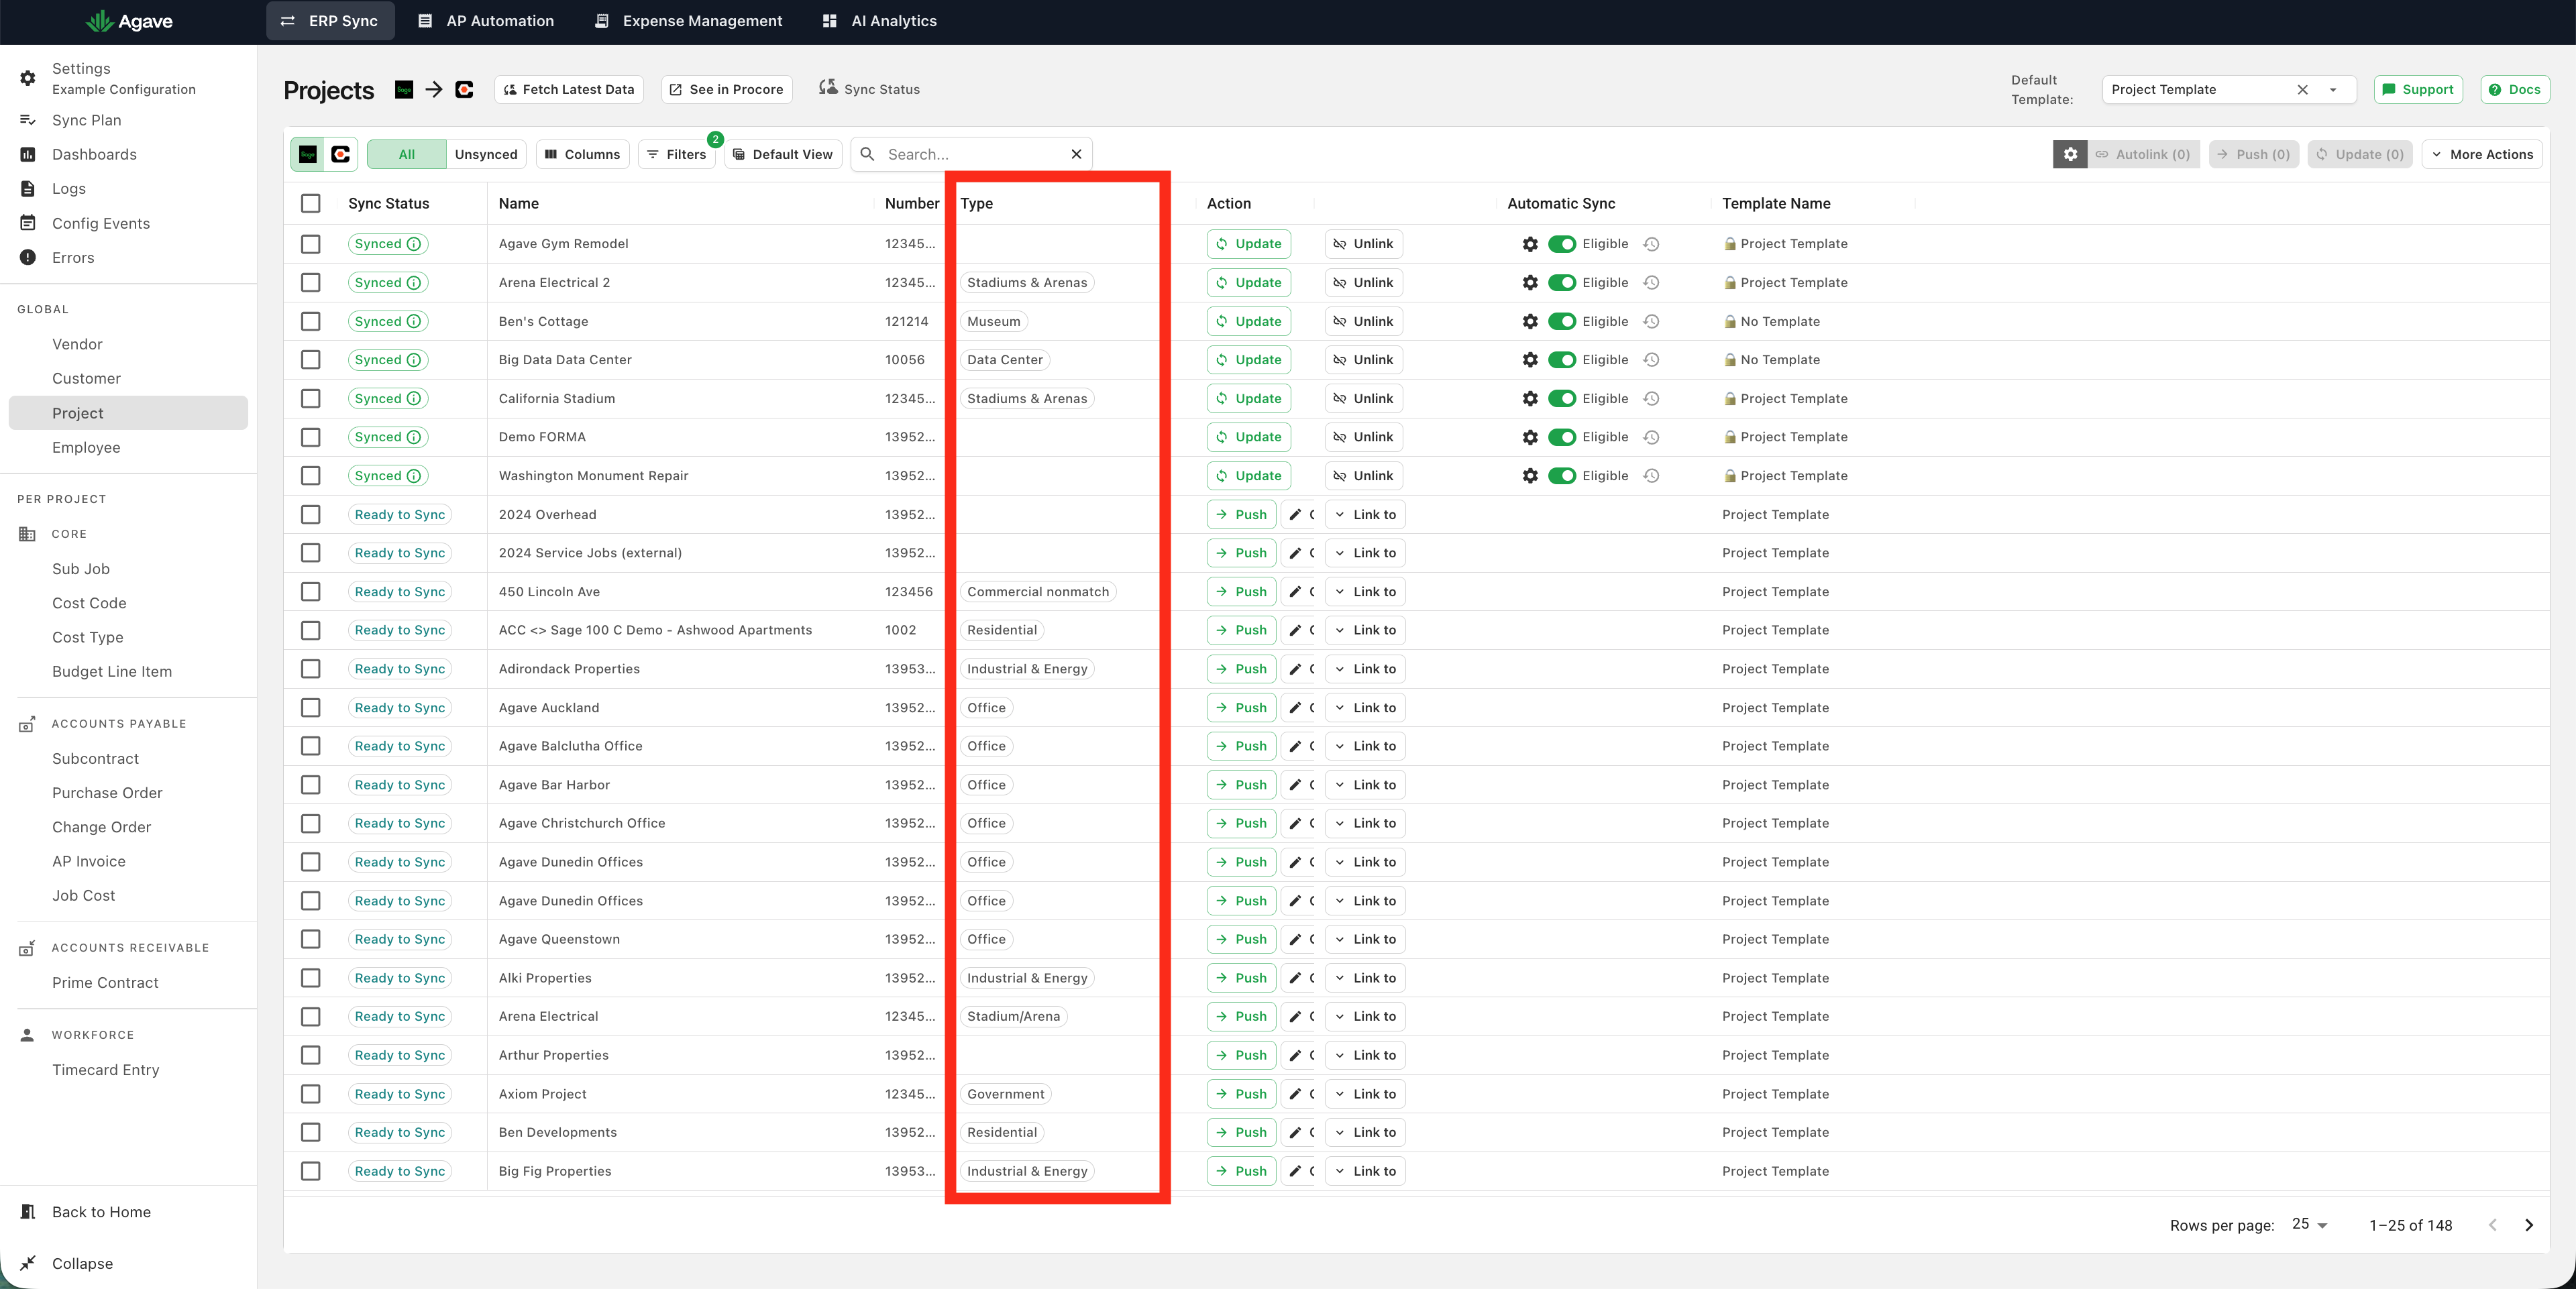
Task: Click info icon on Big Data Data Center Synced badge
Action: 414,360
